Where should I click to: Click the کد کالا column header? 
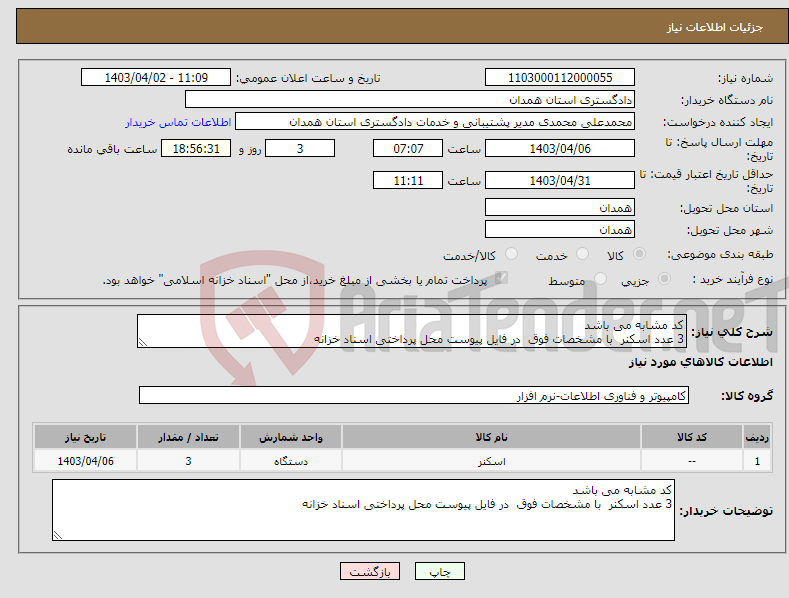[691, 437]
